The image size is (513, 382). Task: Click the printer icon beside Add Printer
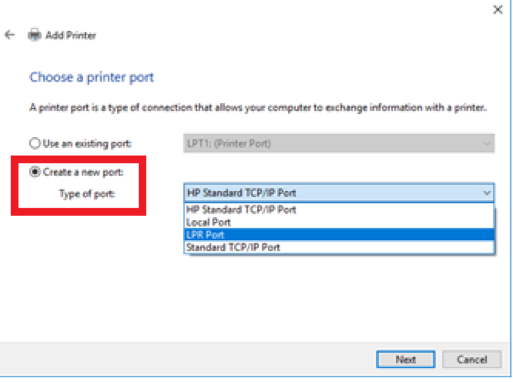click(x=34, y=35)
